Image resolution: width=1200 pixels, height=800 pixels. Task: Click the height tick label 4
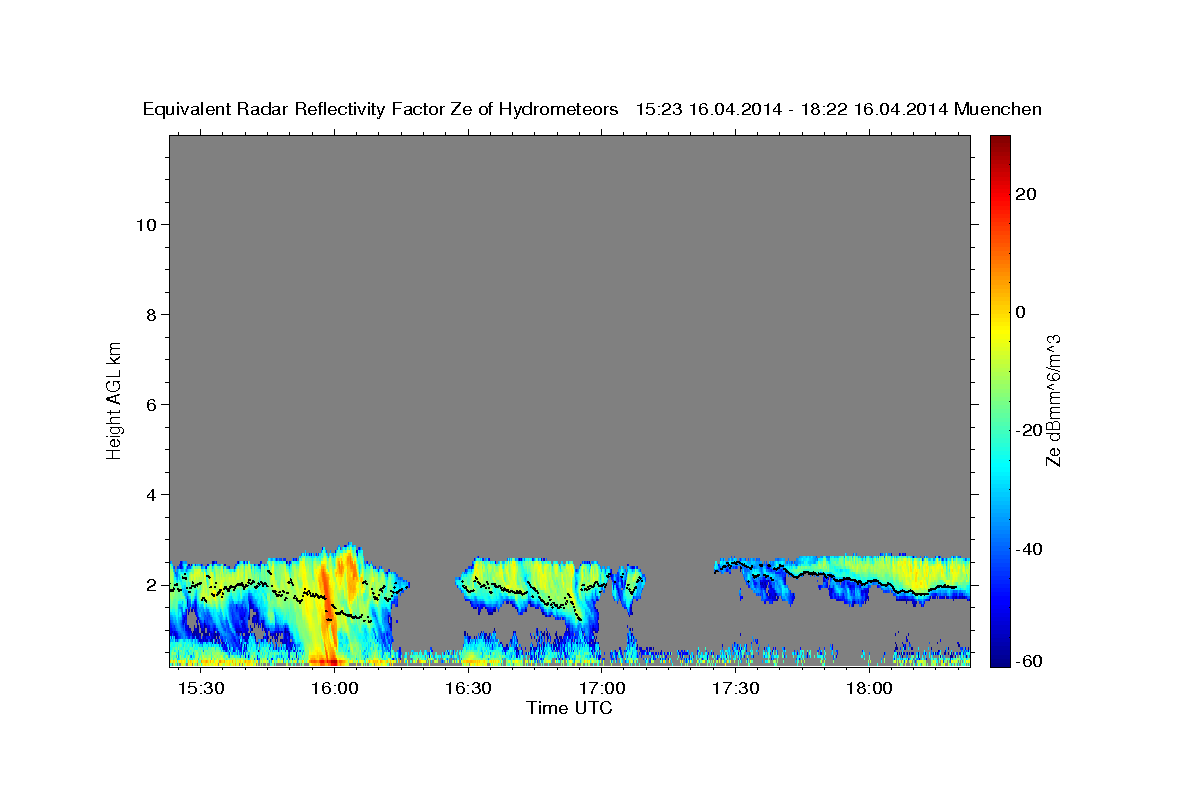tap(151, 494)
